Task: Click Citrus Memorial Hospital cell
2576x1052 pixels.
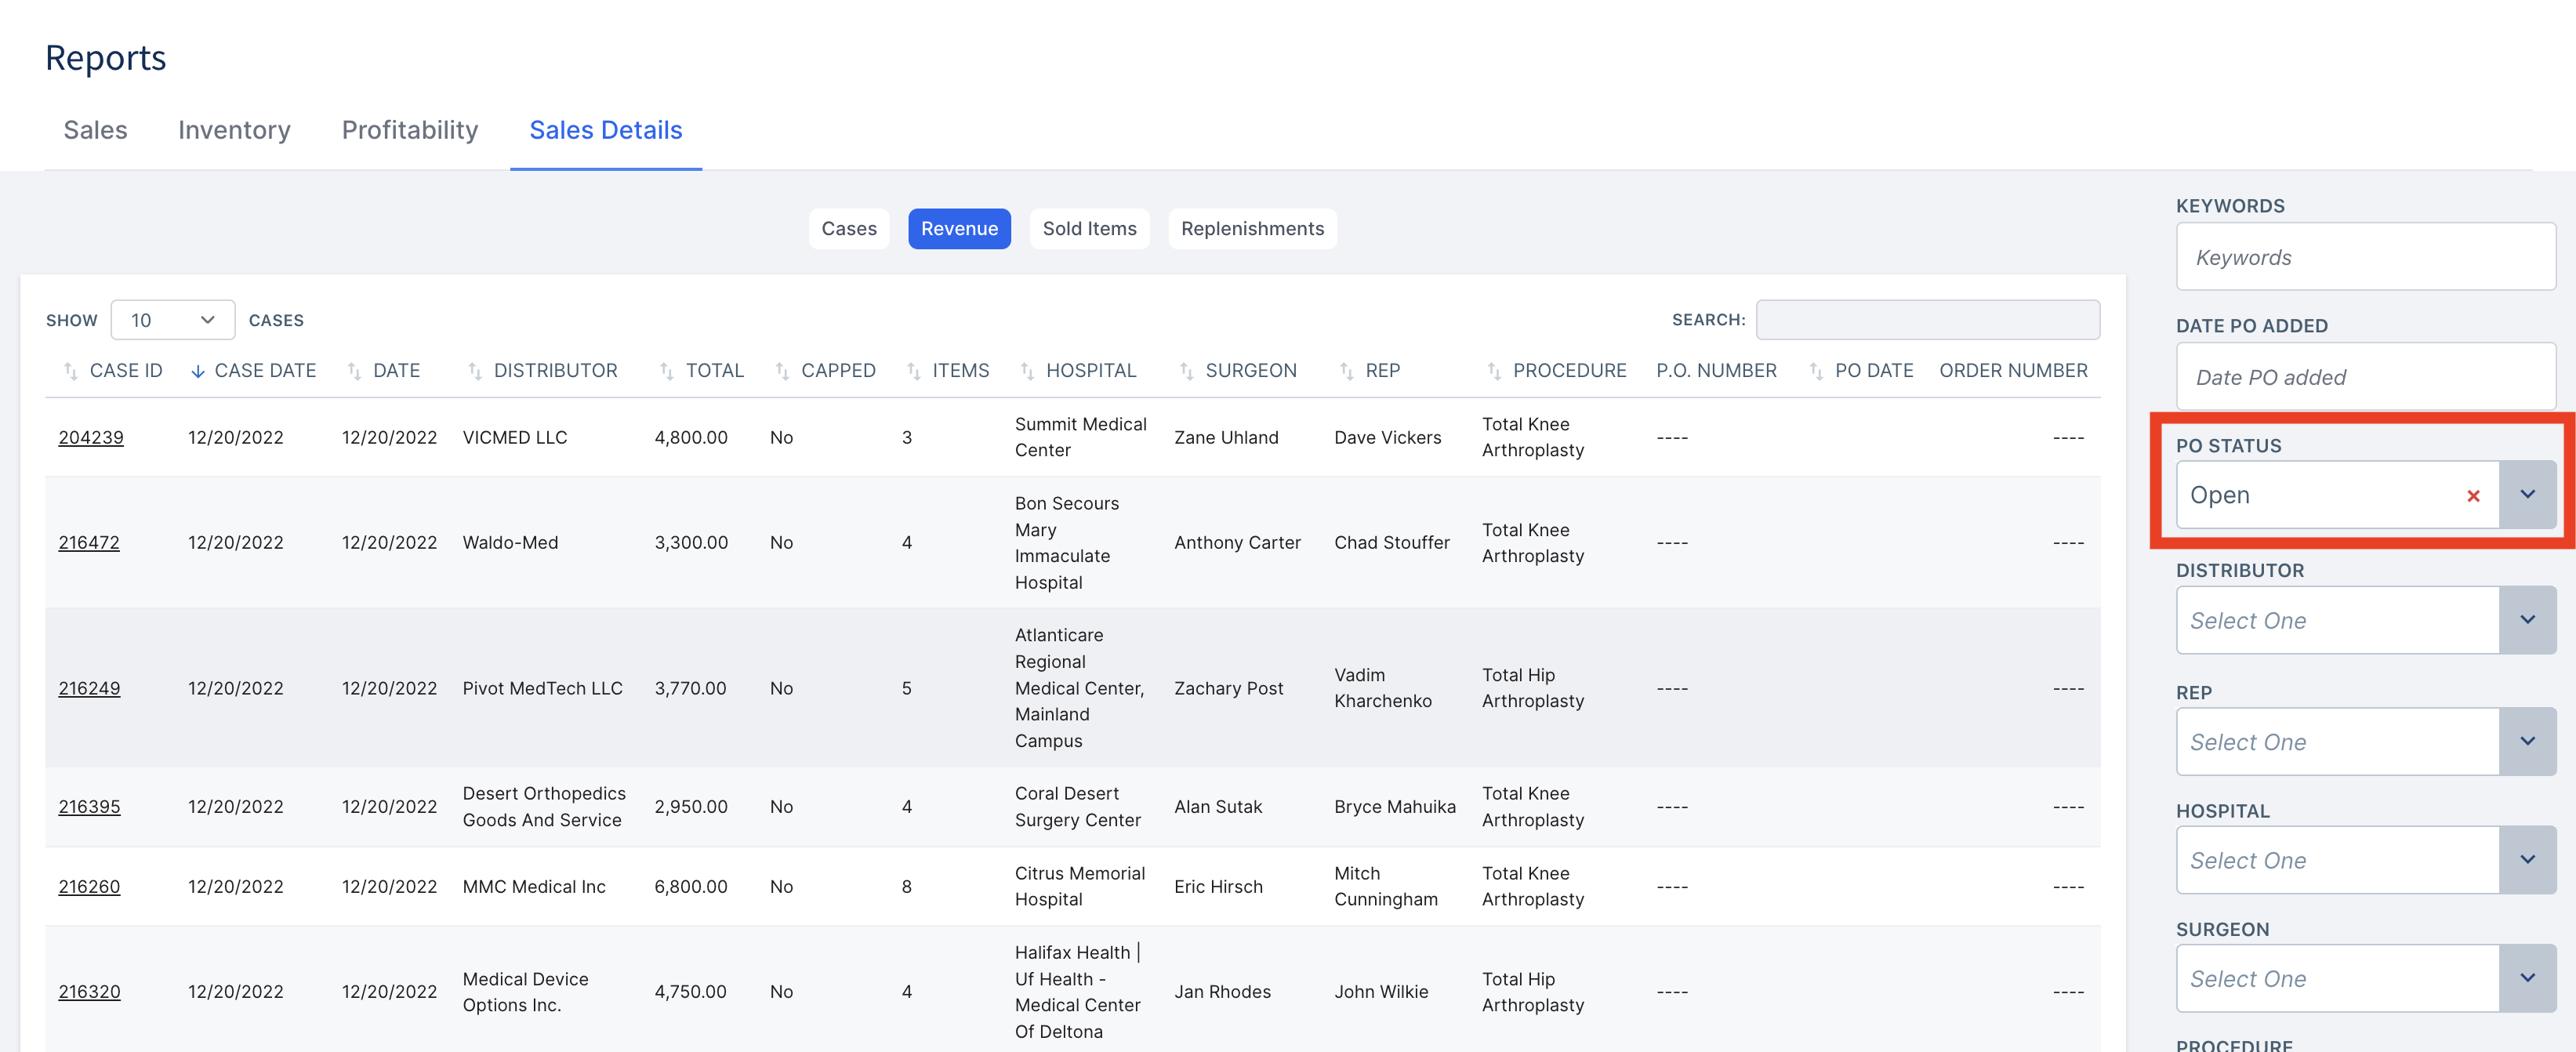Action: [x=1079, y=886]
